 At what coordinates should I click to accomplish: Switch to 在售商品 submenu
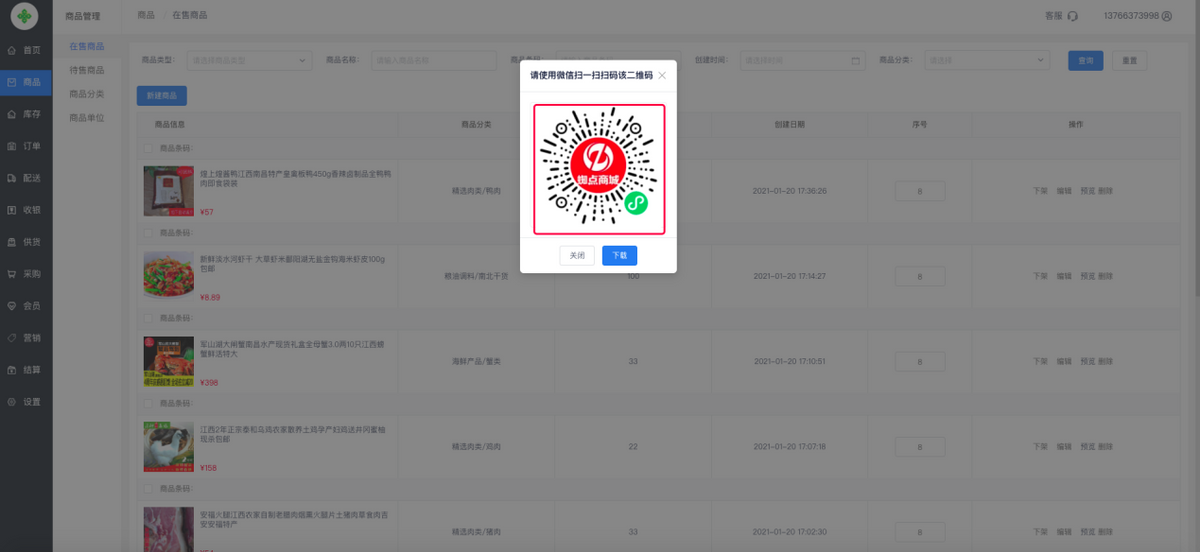86,46
